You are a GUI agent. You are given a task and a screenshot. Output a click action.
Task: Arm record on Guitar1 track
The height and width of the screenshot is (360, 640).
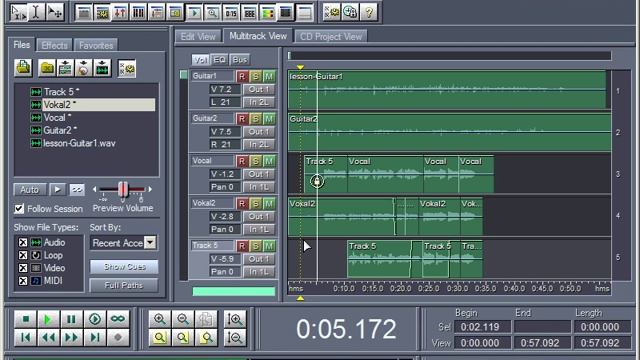pos(242,76)
